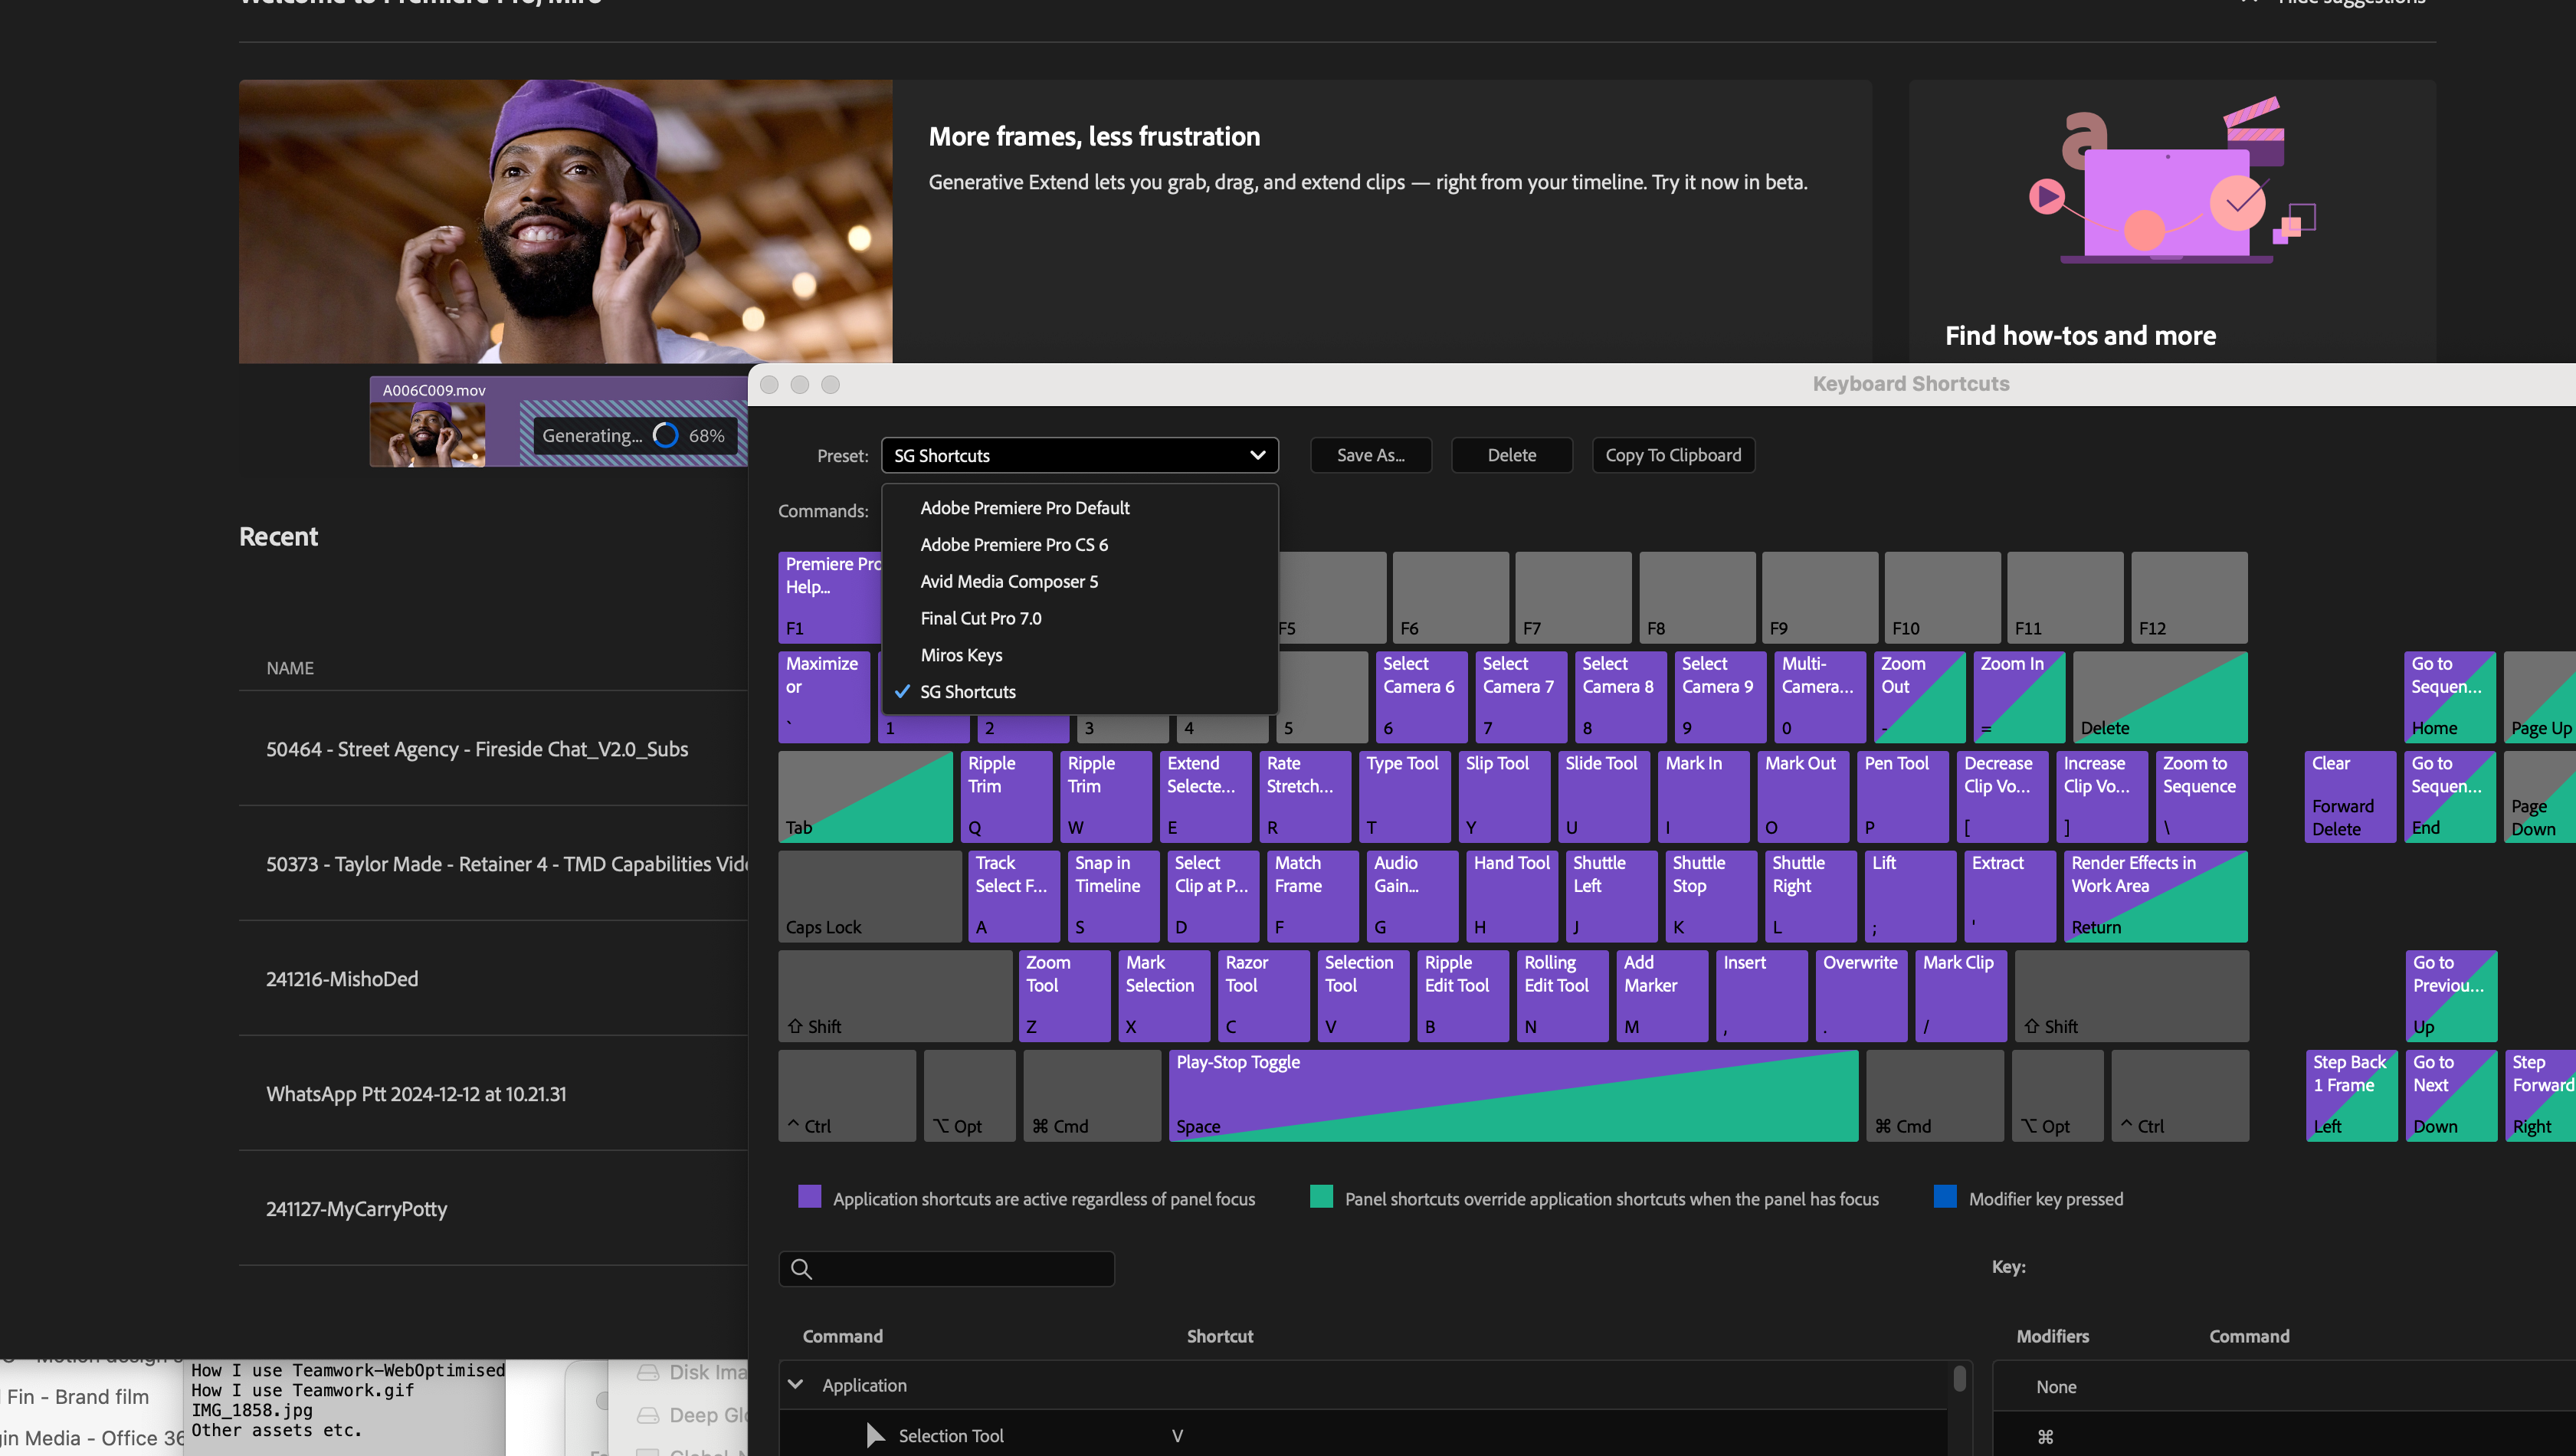Screen dimensions: 2576x1456
Task: Click the Match Frame F key
Action: pyautogui.click(x=1312, y=896)
